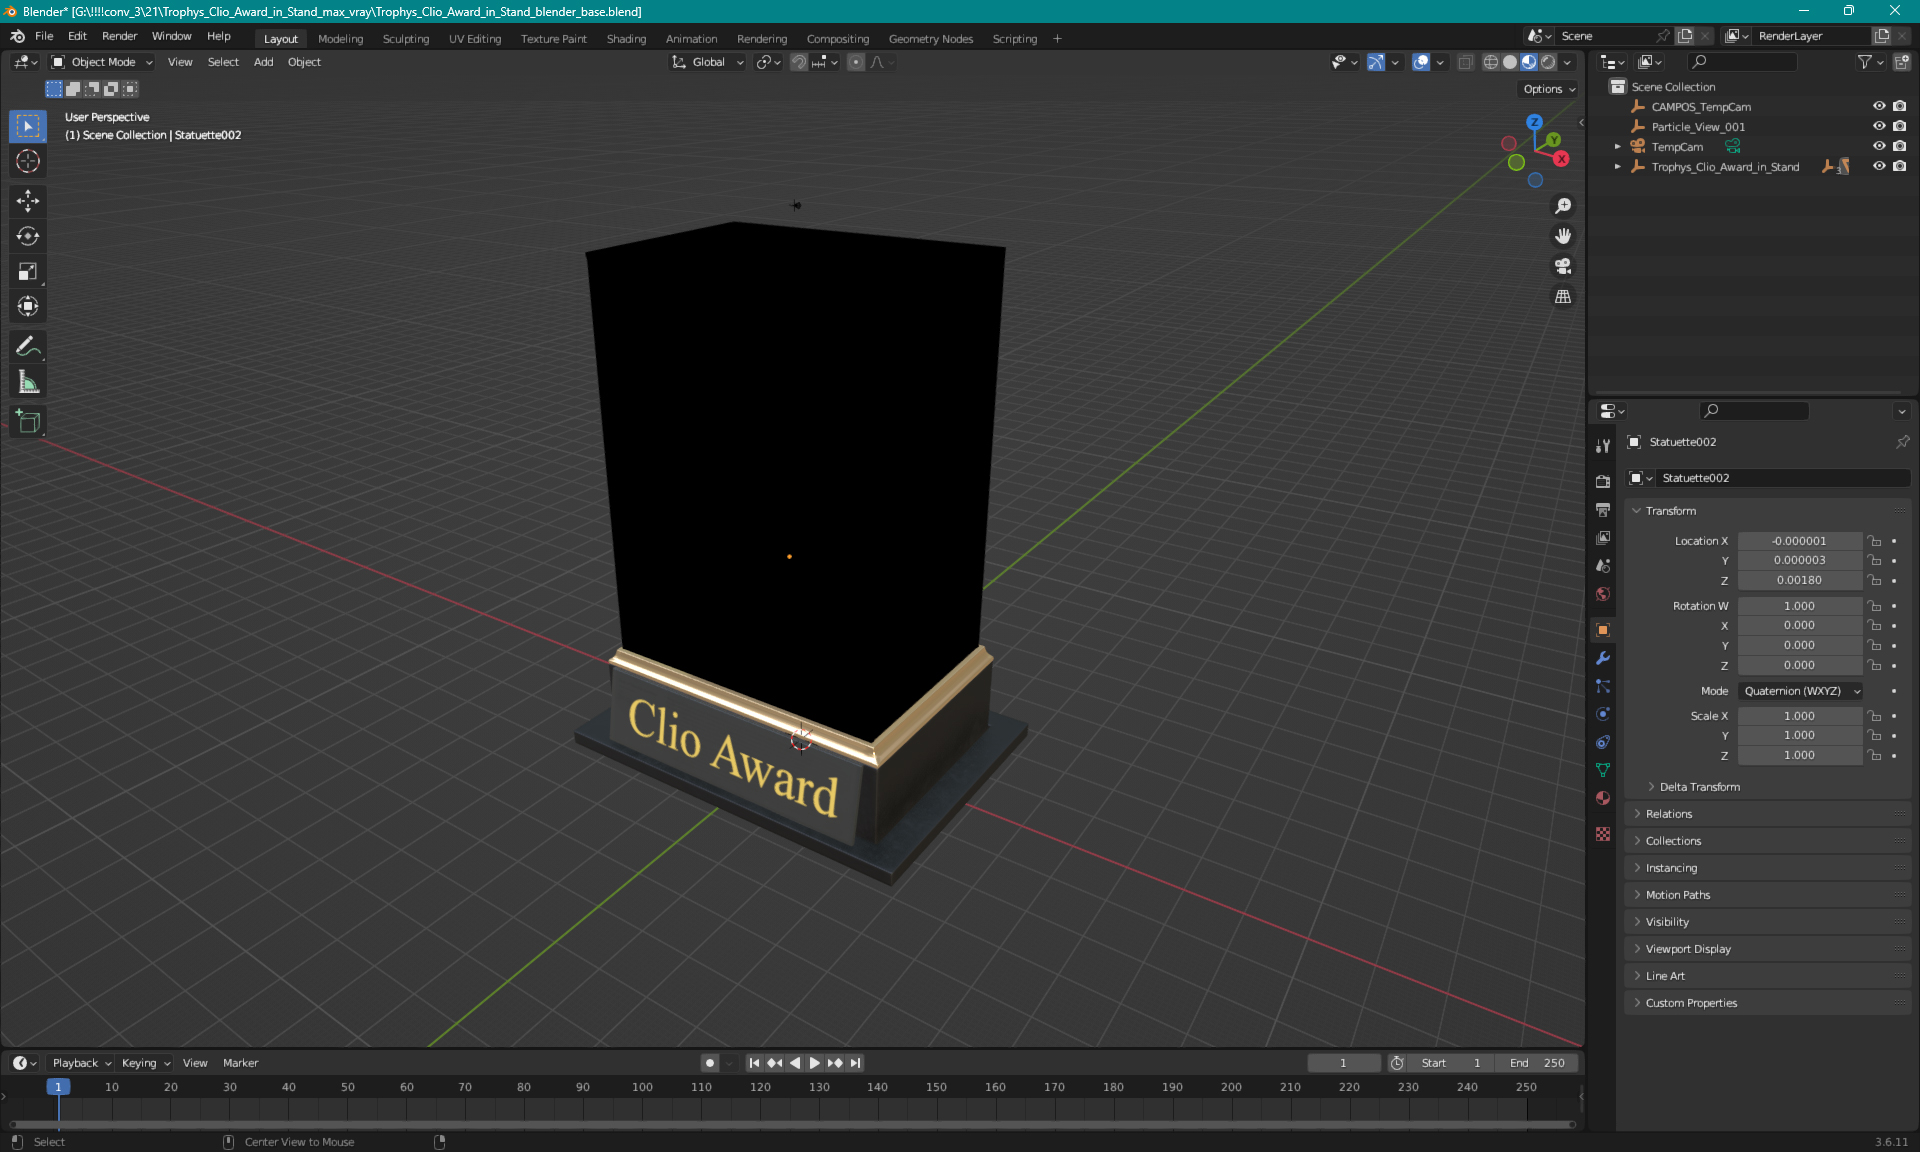Open the Render properties tab

click(x=1603, y=481)
